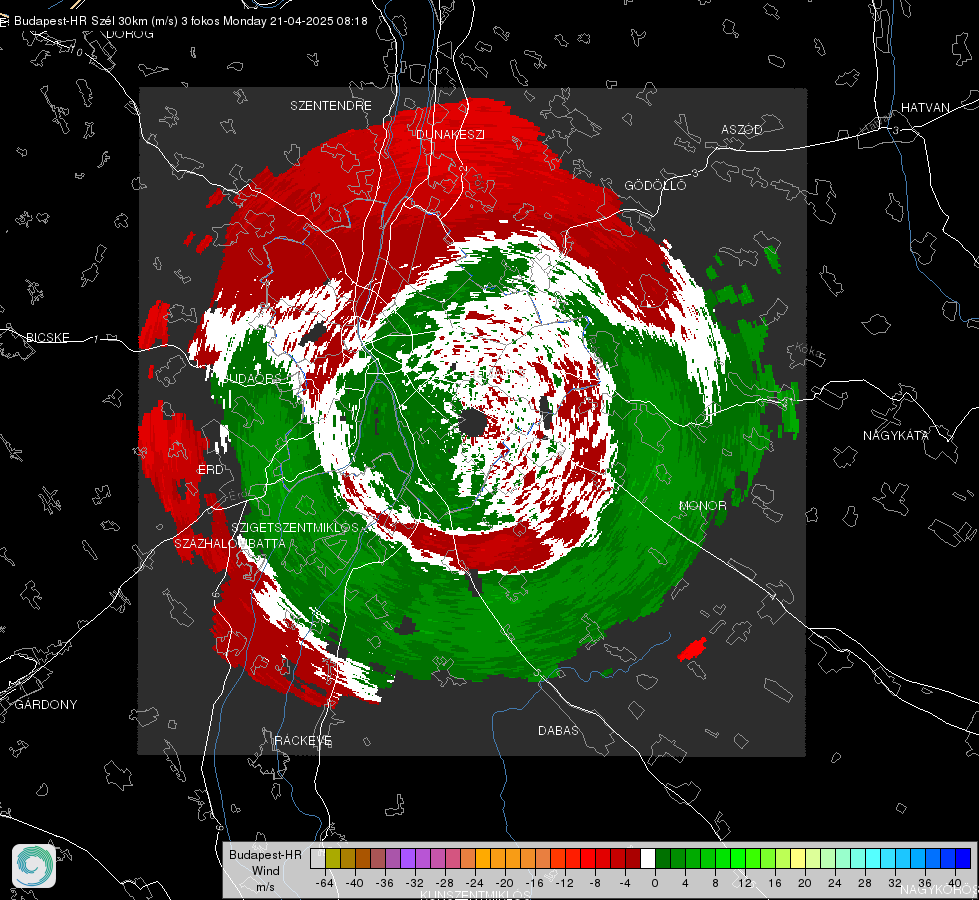Click the SZAZHALOMBATTA city label
This screenshot has width=979, height=900.
230,544
